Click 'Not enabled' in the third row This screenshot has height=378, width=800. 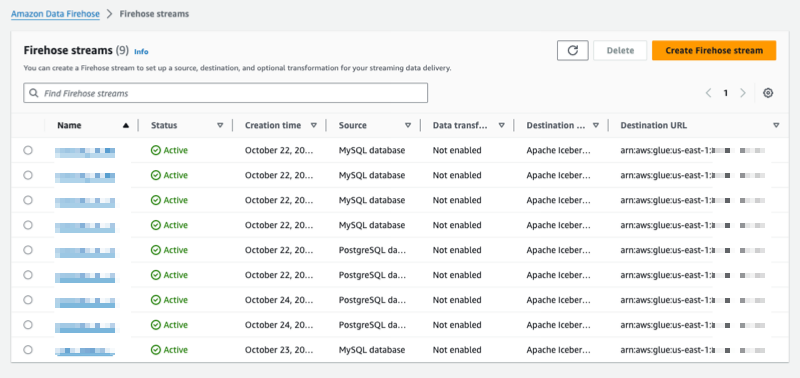tap(457, 200)
